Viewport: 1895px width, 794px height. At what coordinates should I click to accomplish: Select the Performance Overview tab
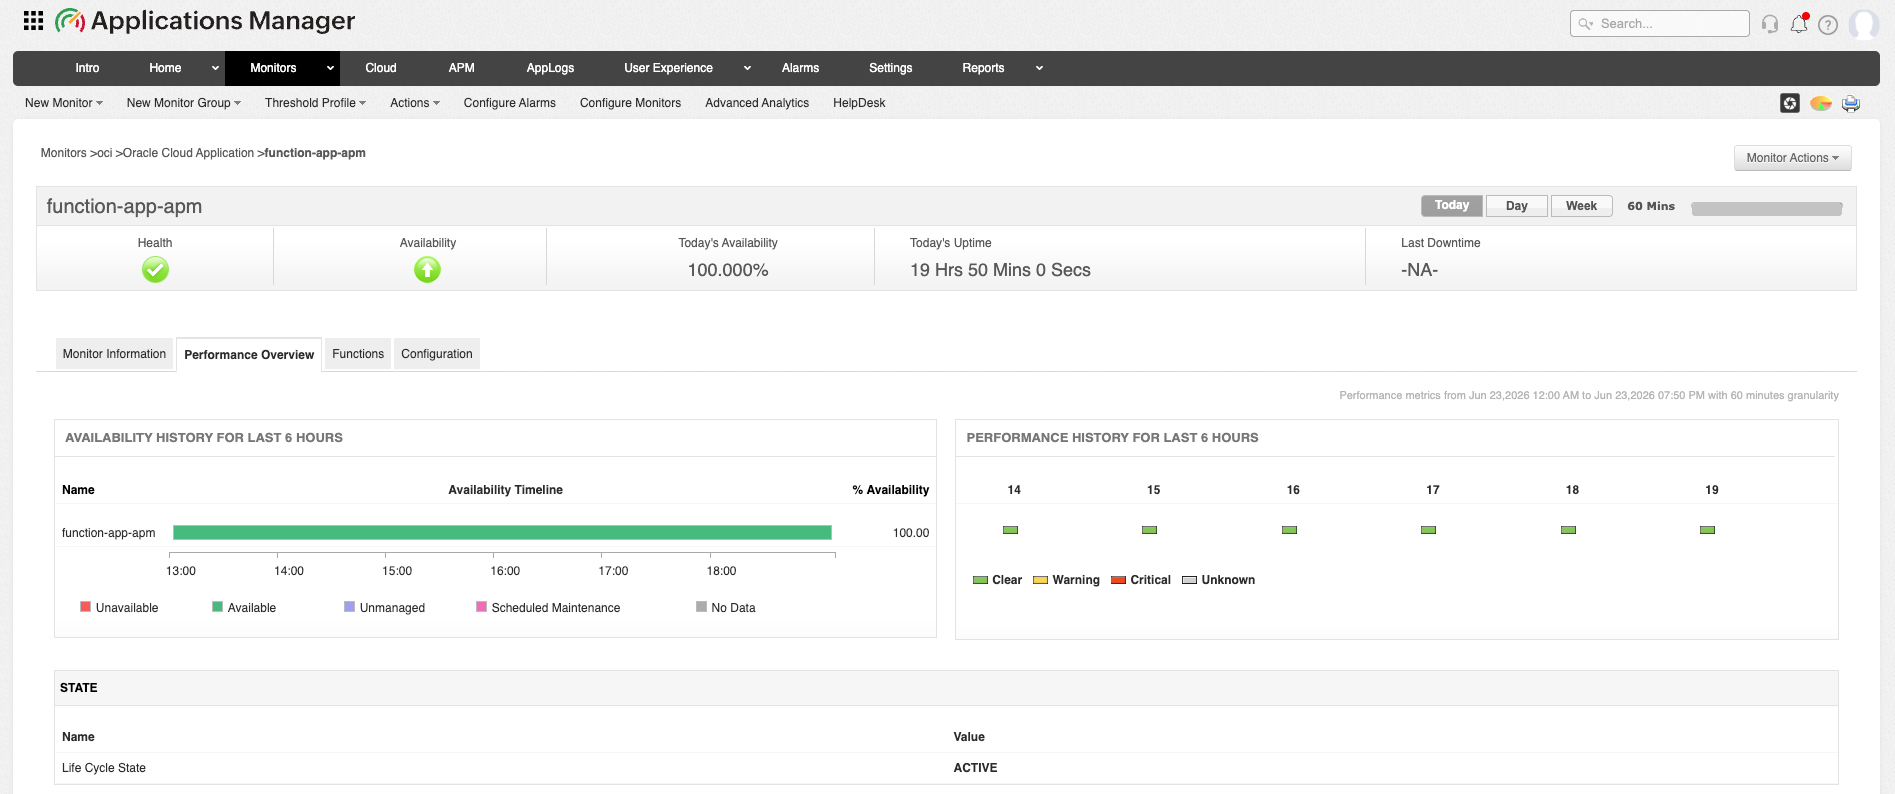[249, 355]
